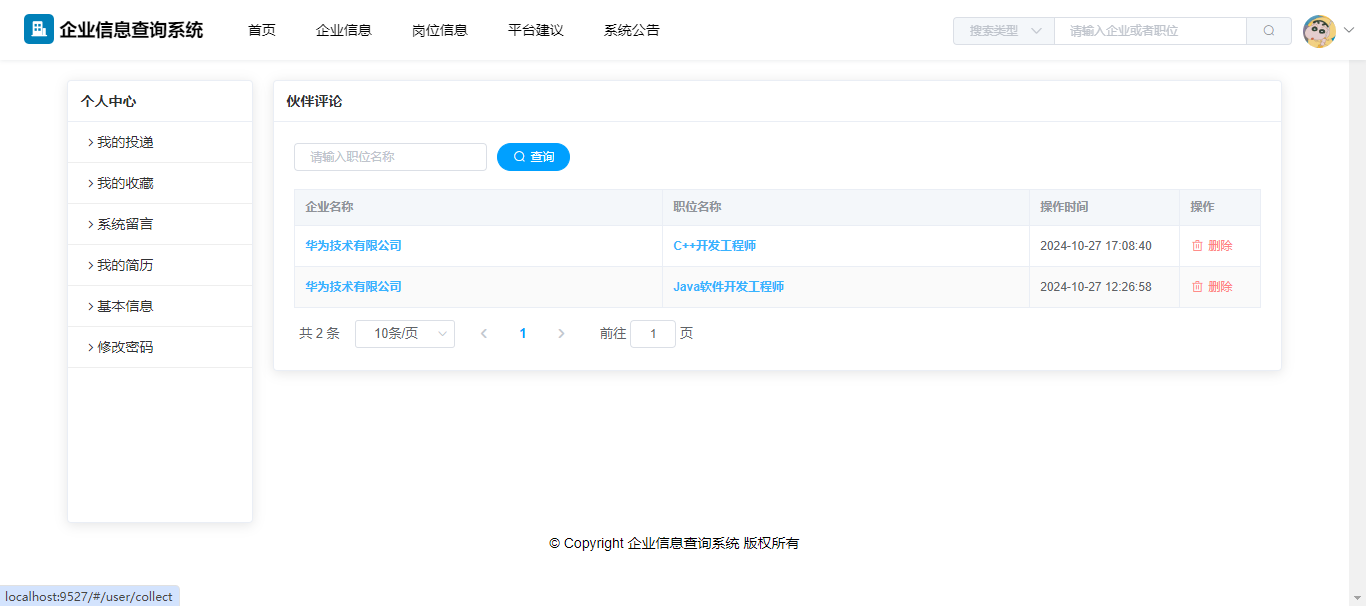Open the Java软件开发工程师 position link

[x=728, y=287]
